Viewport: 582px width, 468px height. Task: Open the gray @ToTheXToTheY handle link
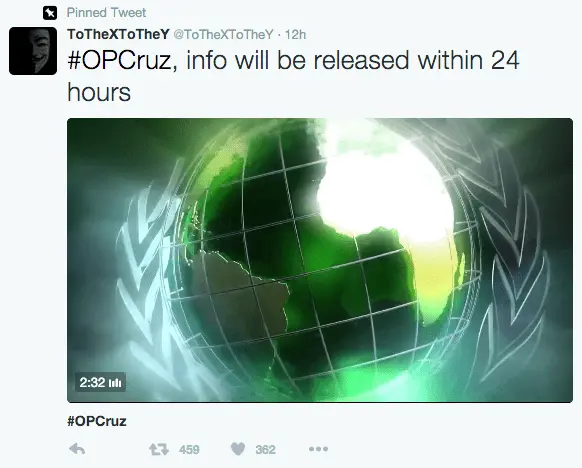223,35
